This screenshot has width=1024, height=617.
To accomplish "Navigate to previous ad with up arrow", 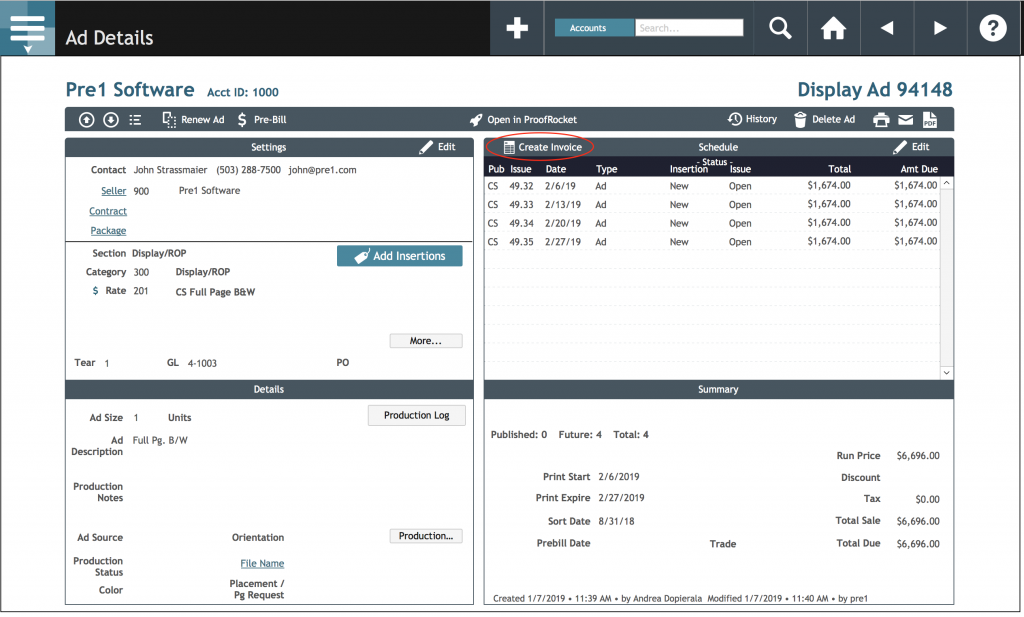I will [86, 118].
